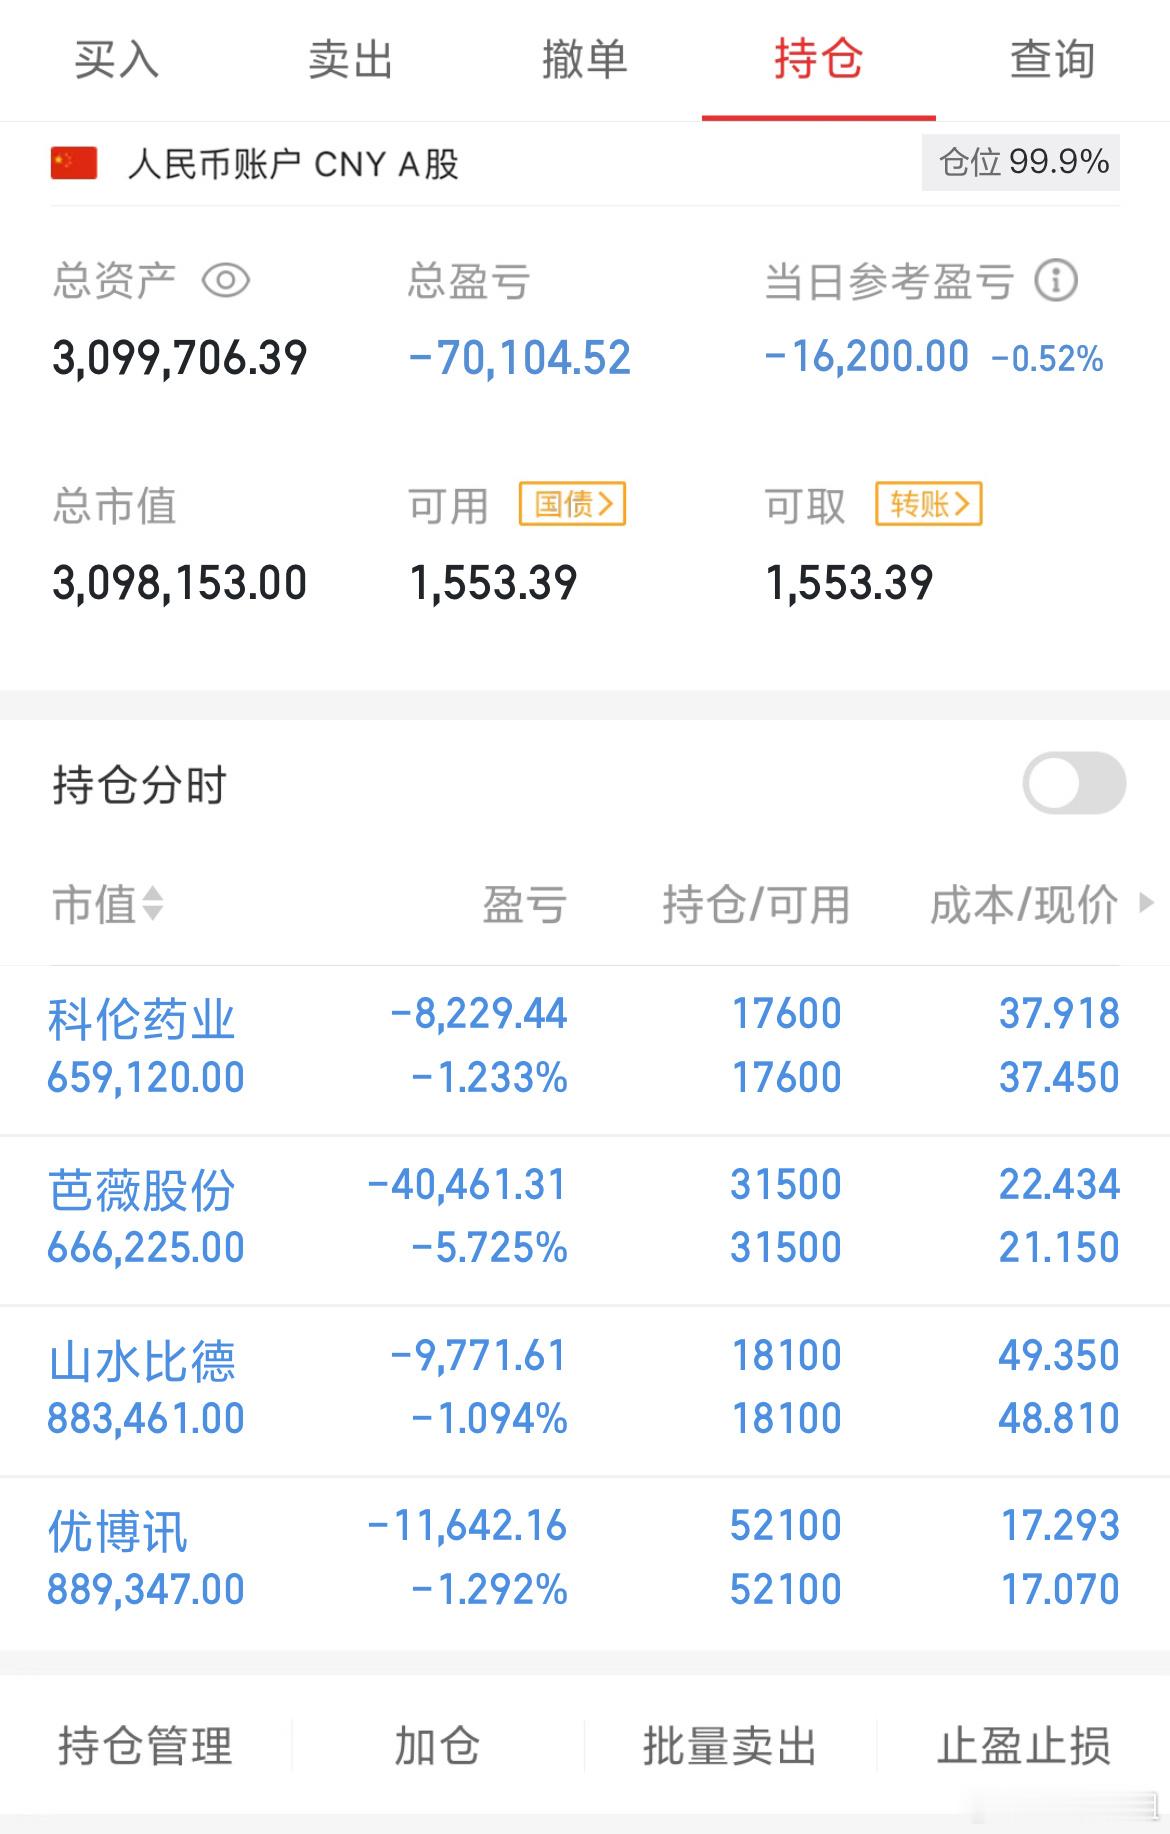Sort holdings by 市值 arrows
The image size is (1170, 1834).
pyautogui.click(x=153, y=904)
